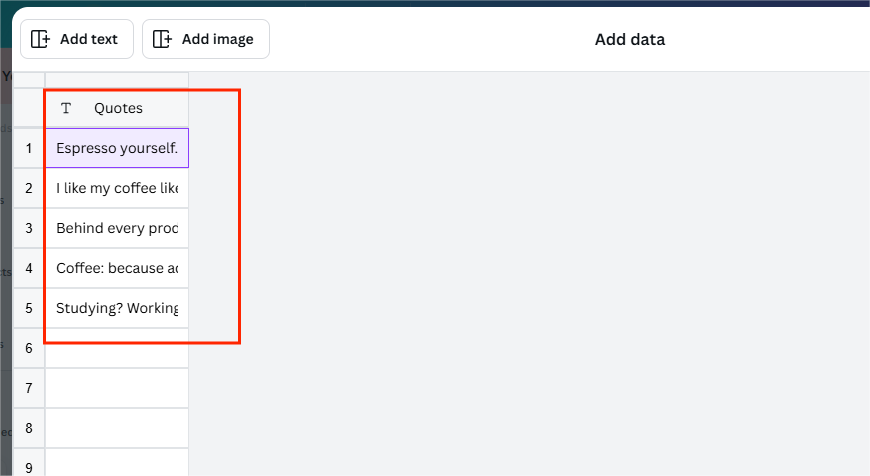Image resolution: width=870 pixels, height=476 pixels.
Task: Click row number 1 header
Action: 29,148
